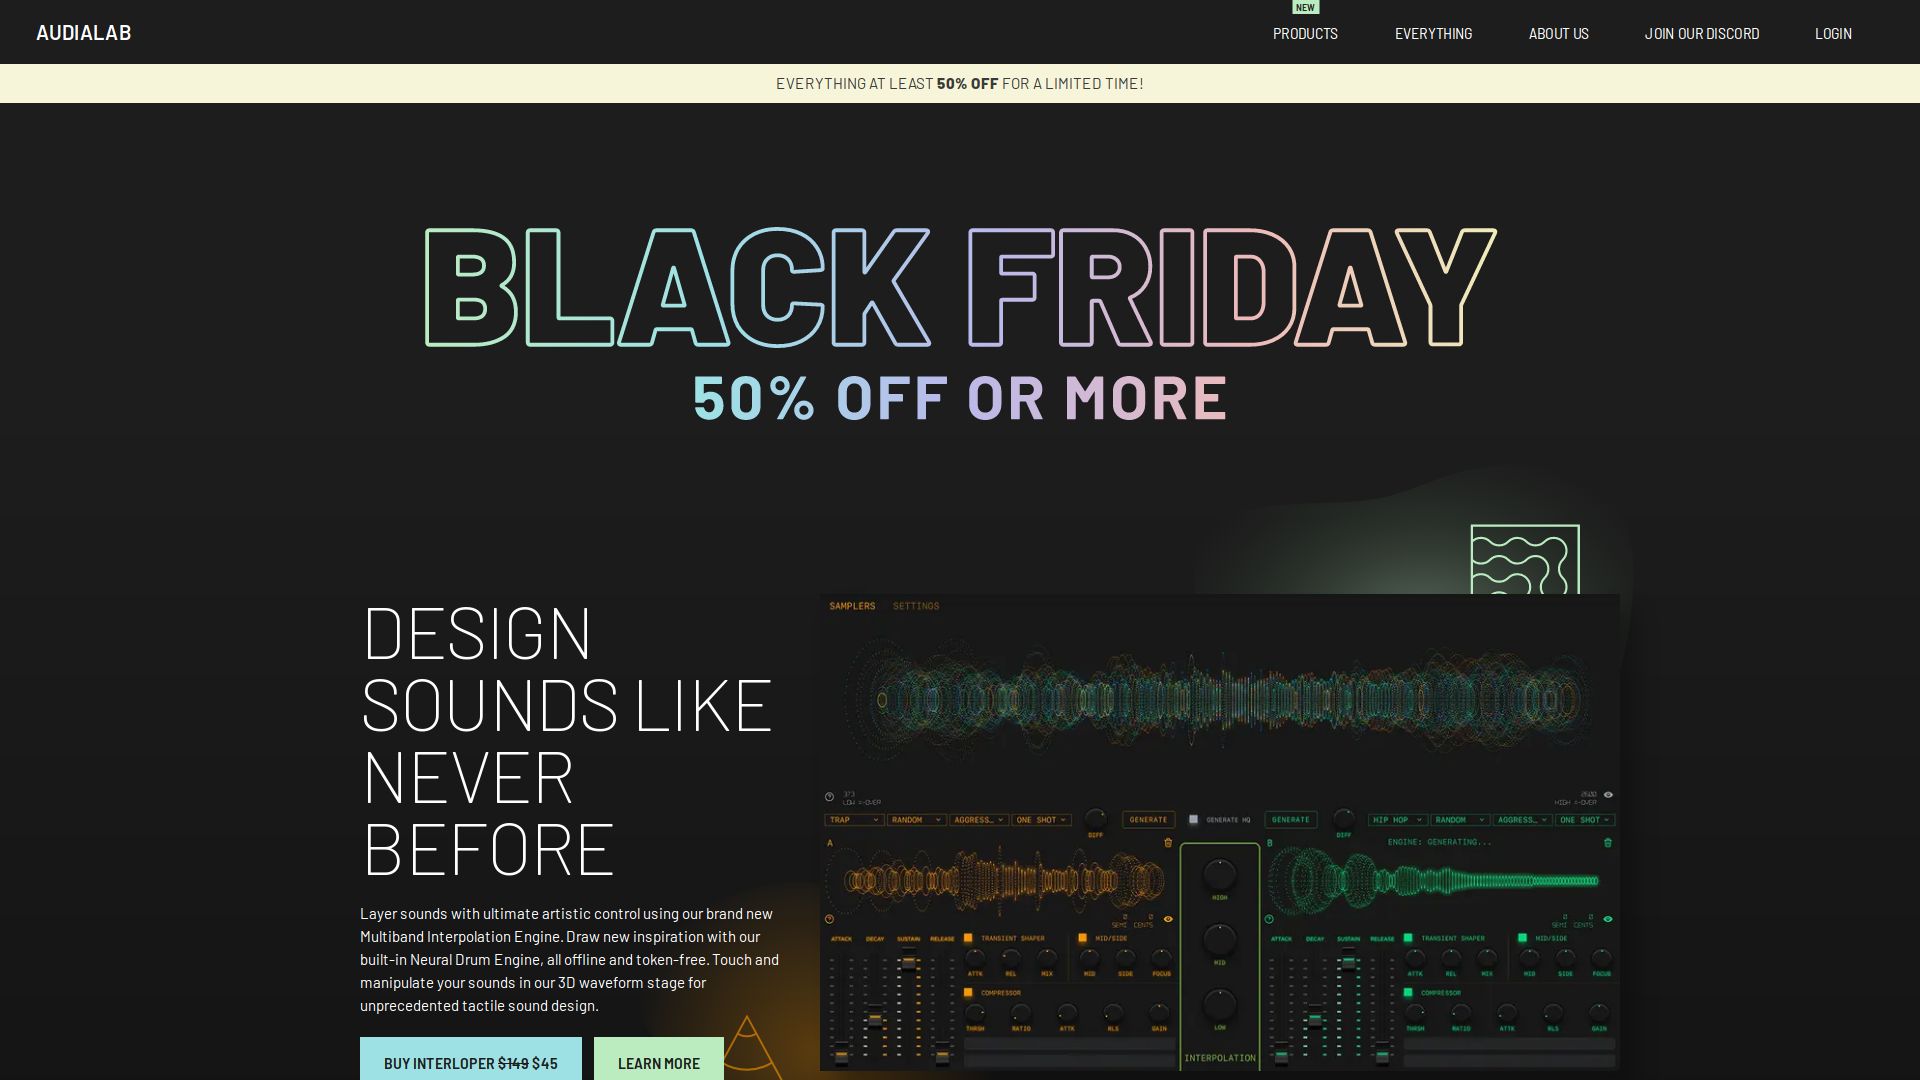Switch to the Settings tab
Image resolution: width=1920 pixels, height=1080 pixels.
tap(916, 606)
